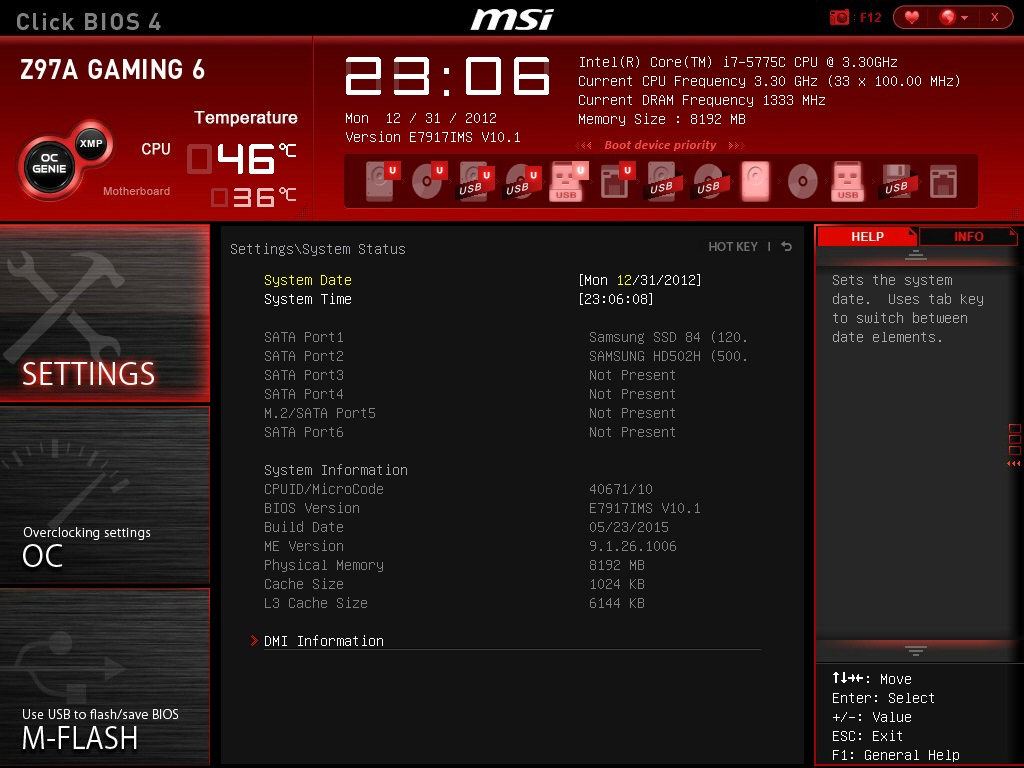Open M-FLASH BIOS flashing utility
This screenshot has height=768, width=1024.
105,678
